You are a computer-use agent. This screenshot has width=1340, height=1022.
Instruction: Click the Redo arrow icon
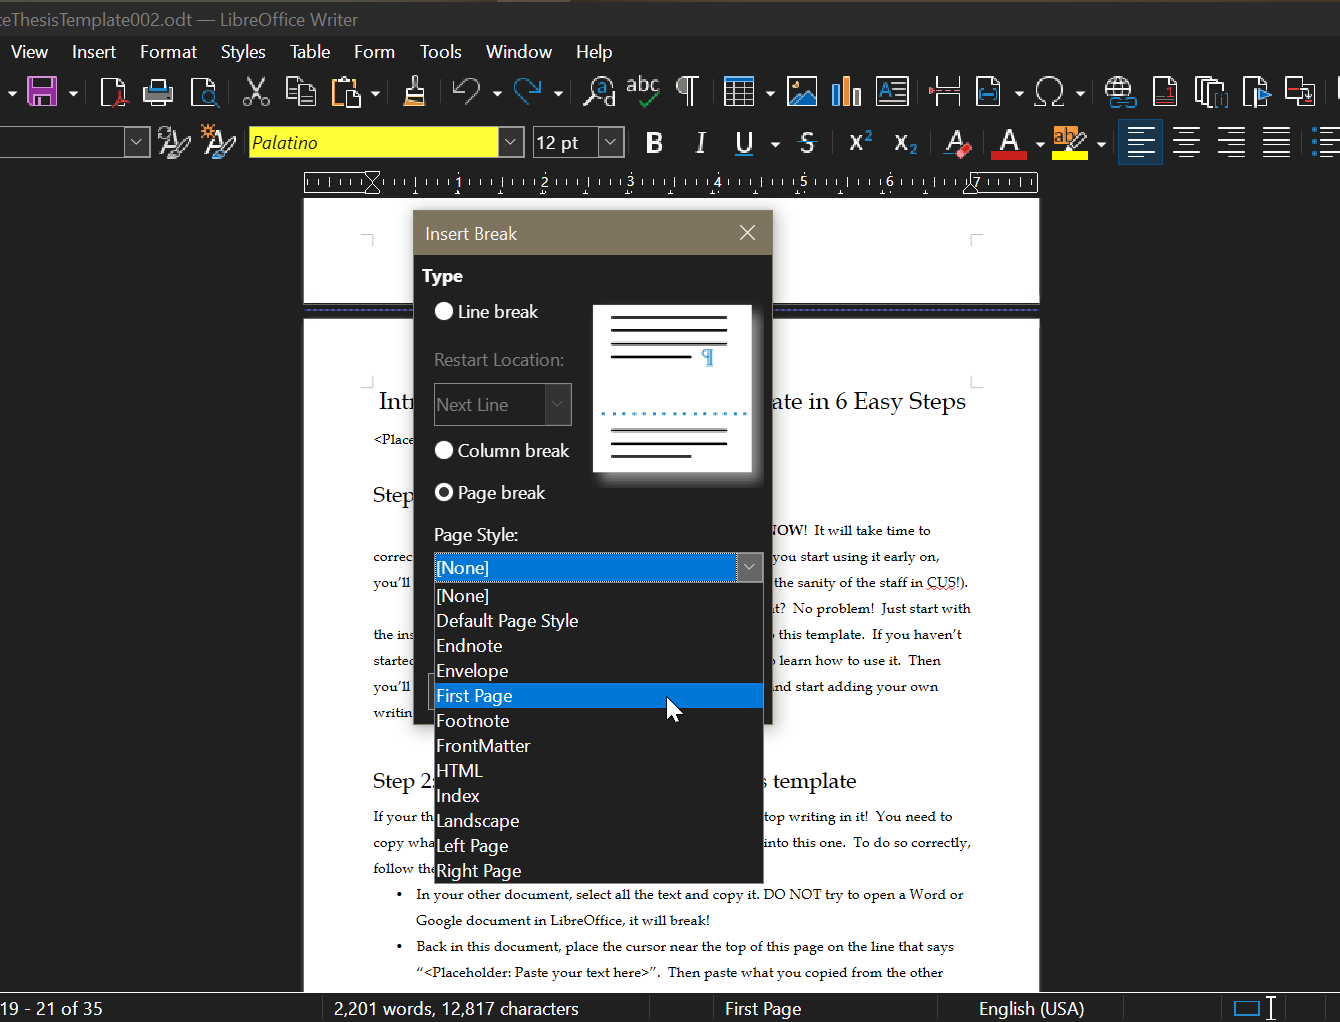527,92
